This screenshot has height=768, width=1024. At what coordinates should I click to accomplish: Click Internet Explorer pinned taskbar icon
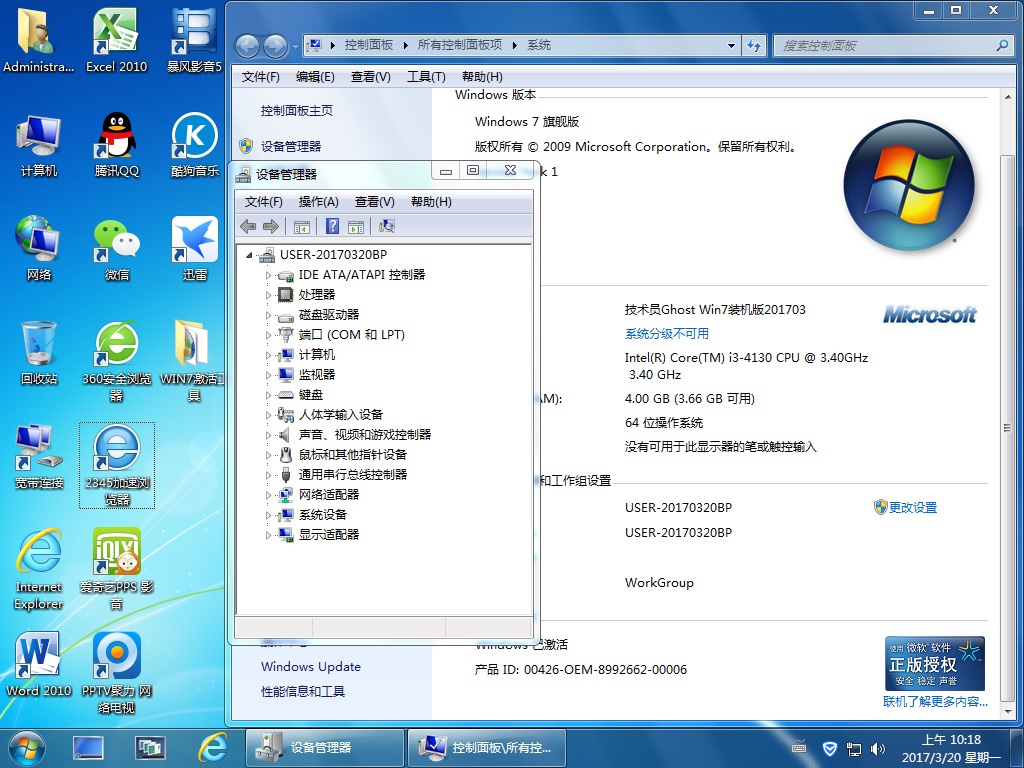coord(212,748)
